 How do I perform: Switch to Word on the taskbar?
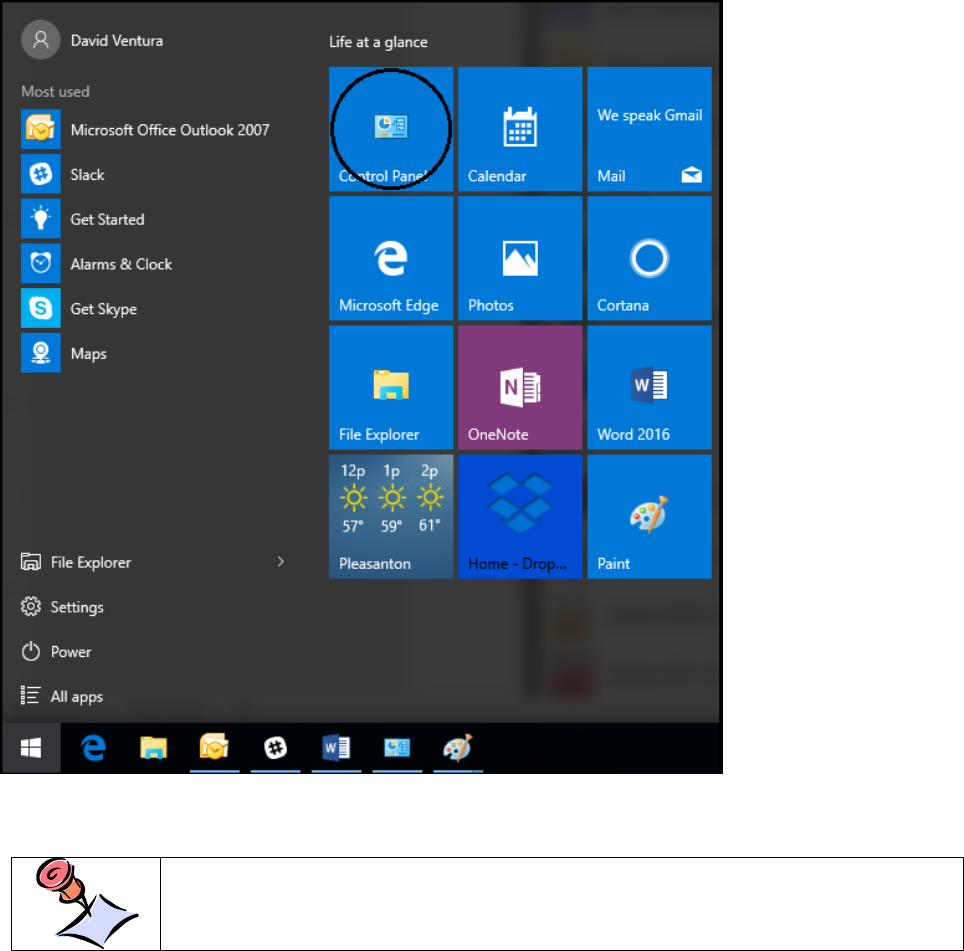336,748
